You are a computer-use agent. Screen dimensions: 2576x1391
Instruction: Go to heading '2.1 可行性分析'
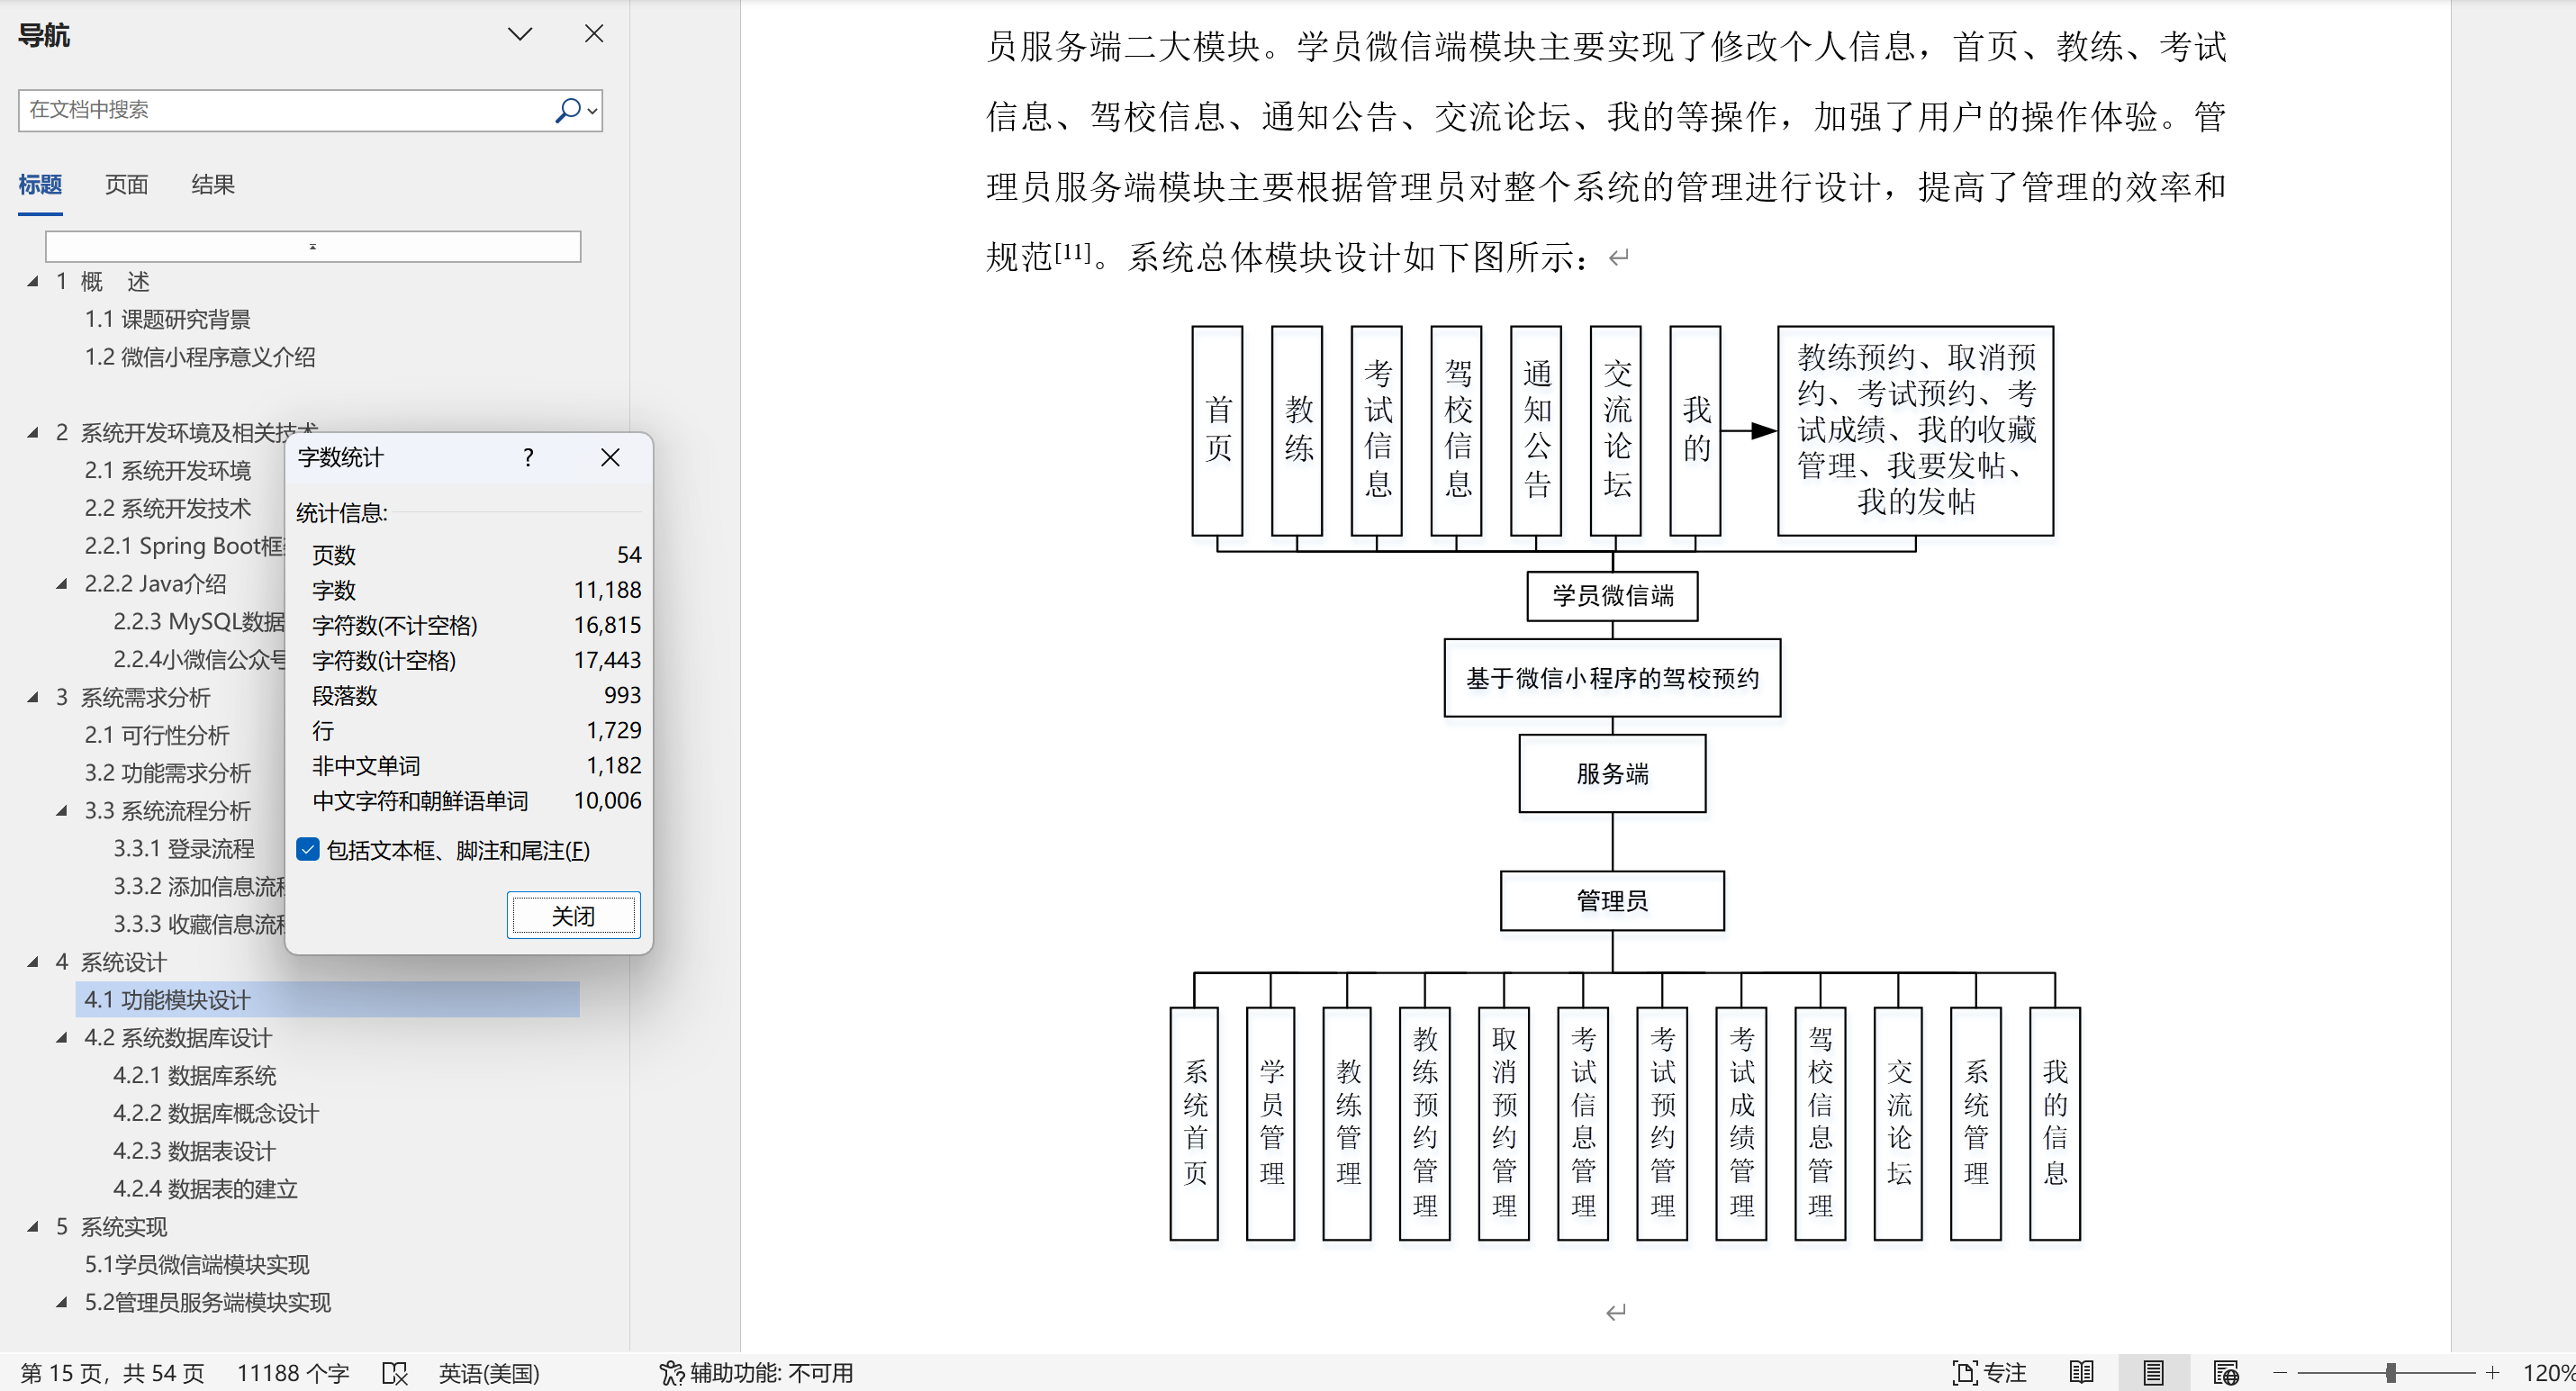pyautogui.click(x=156, y=736)
